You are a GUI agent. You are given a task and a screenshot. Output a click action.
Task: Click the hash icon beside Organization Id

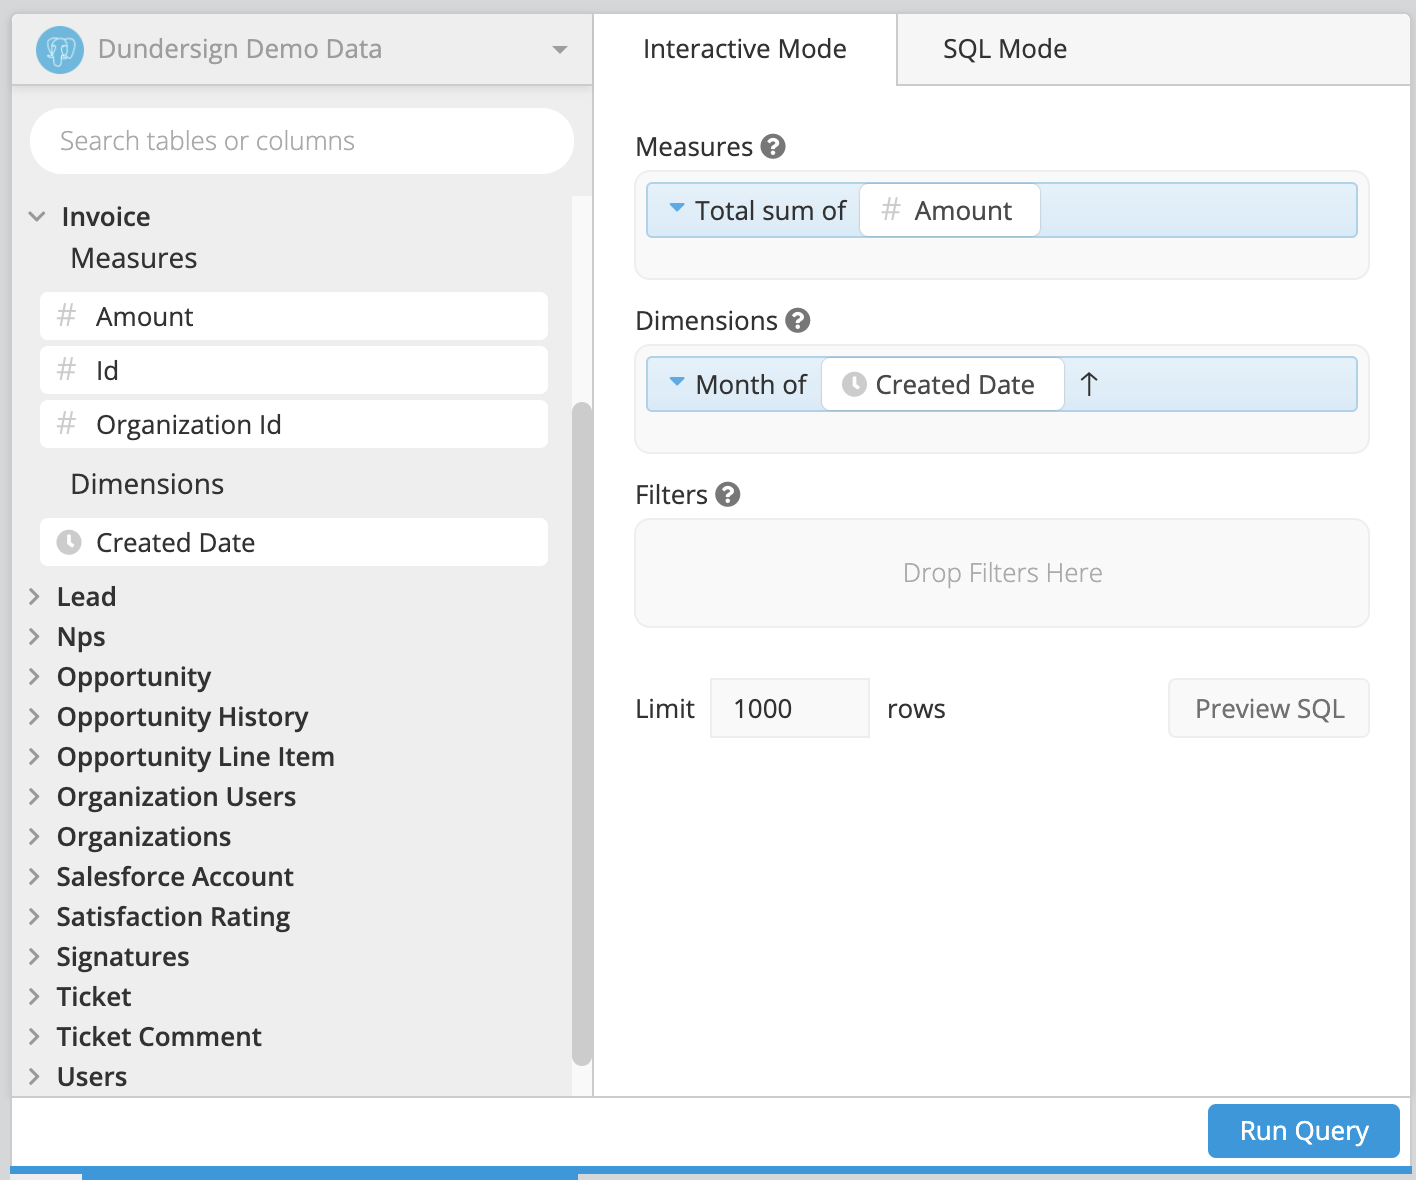point(66,424)
